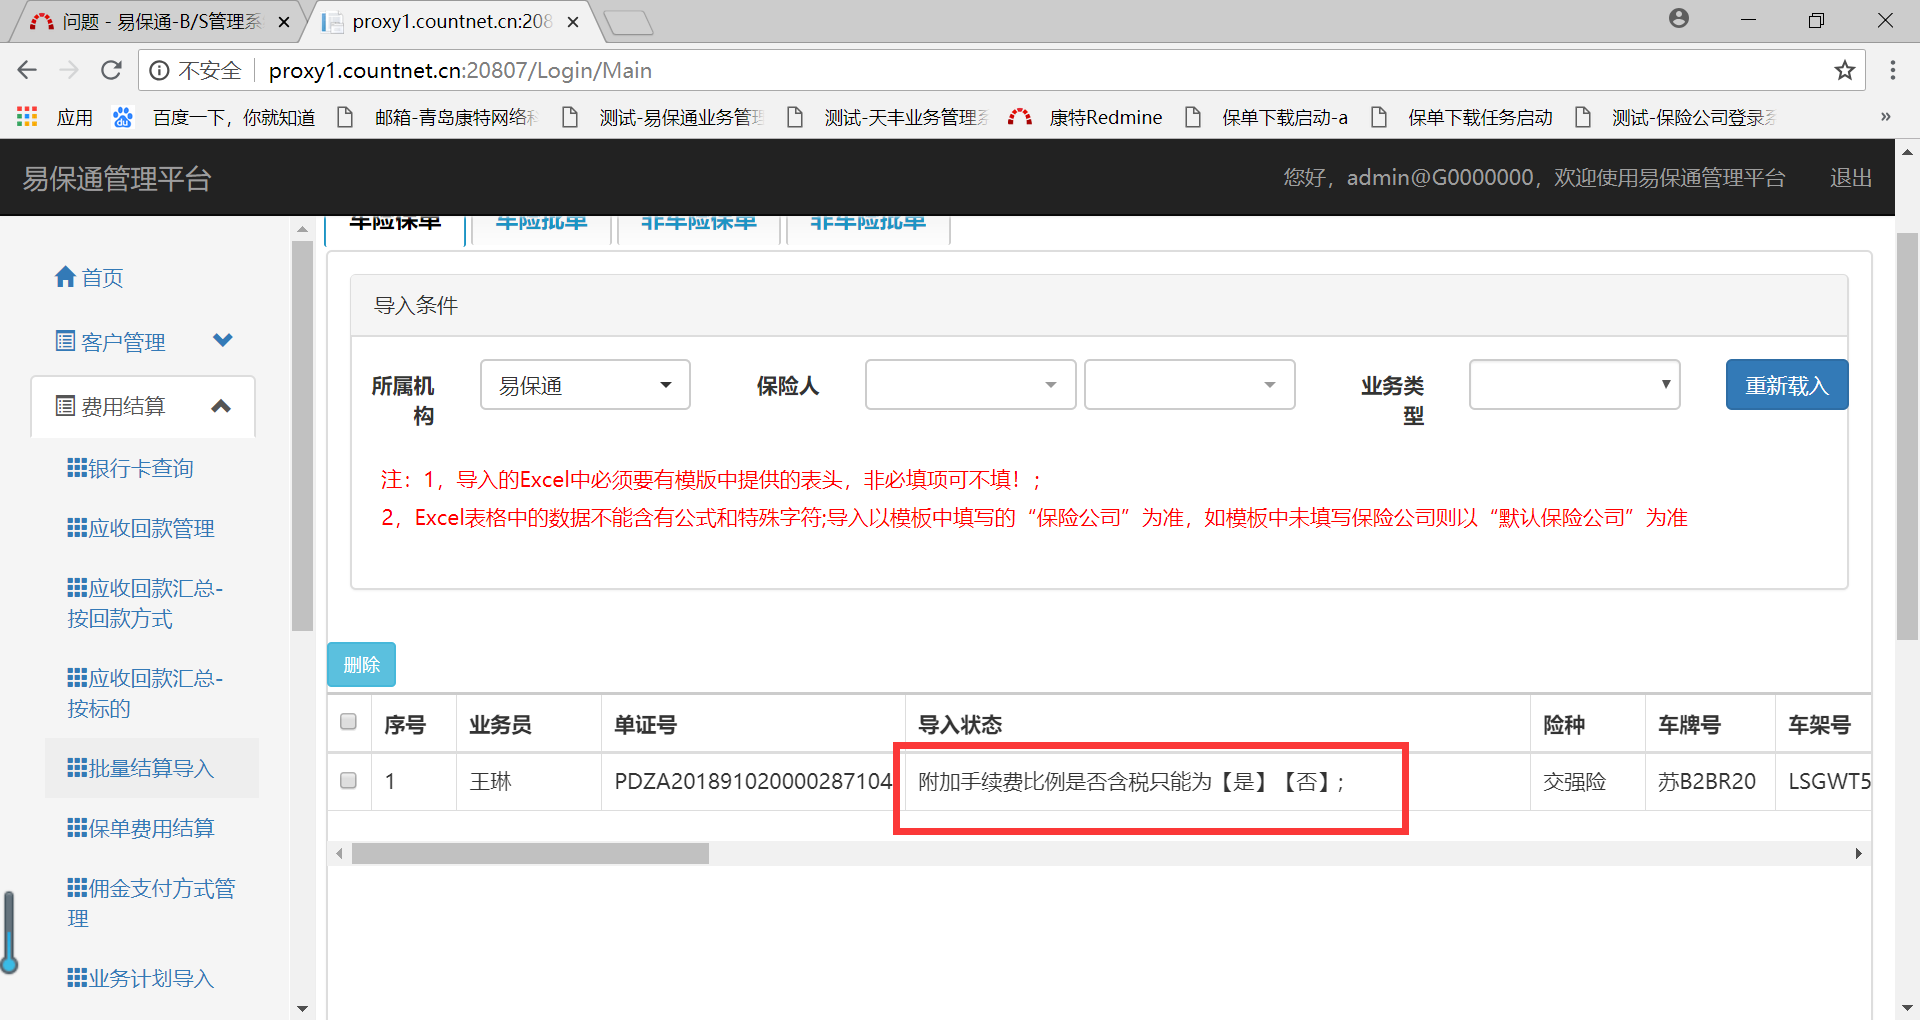Open 业务计划导入 in the sidebar

click(x=141, y=978)
